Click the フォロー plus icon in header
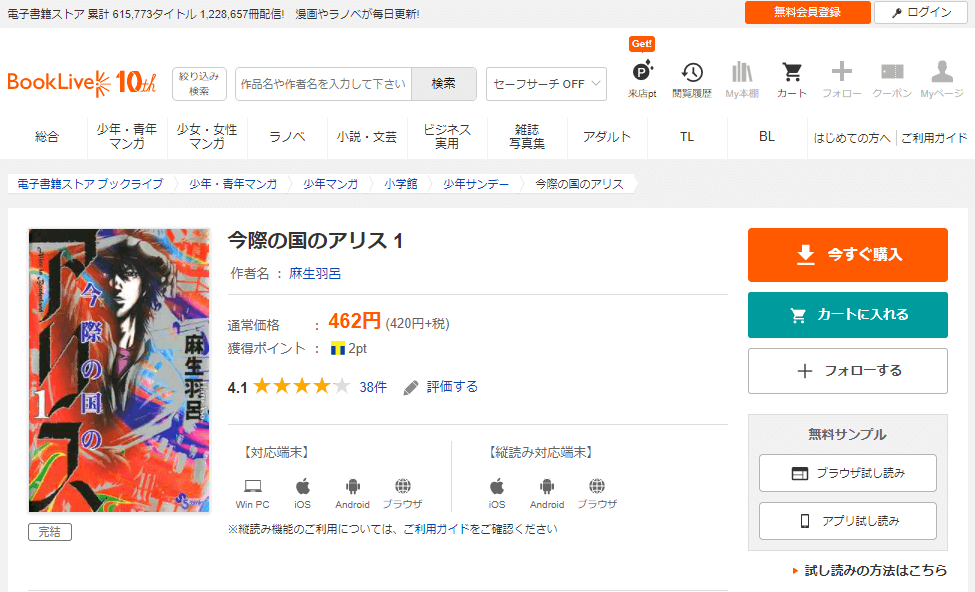This screenshot has height=592, width=975. [841, 73]
